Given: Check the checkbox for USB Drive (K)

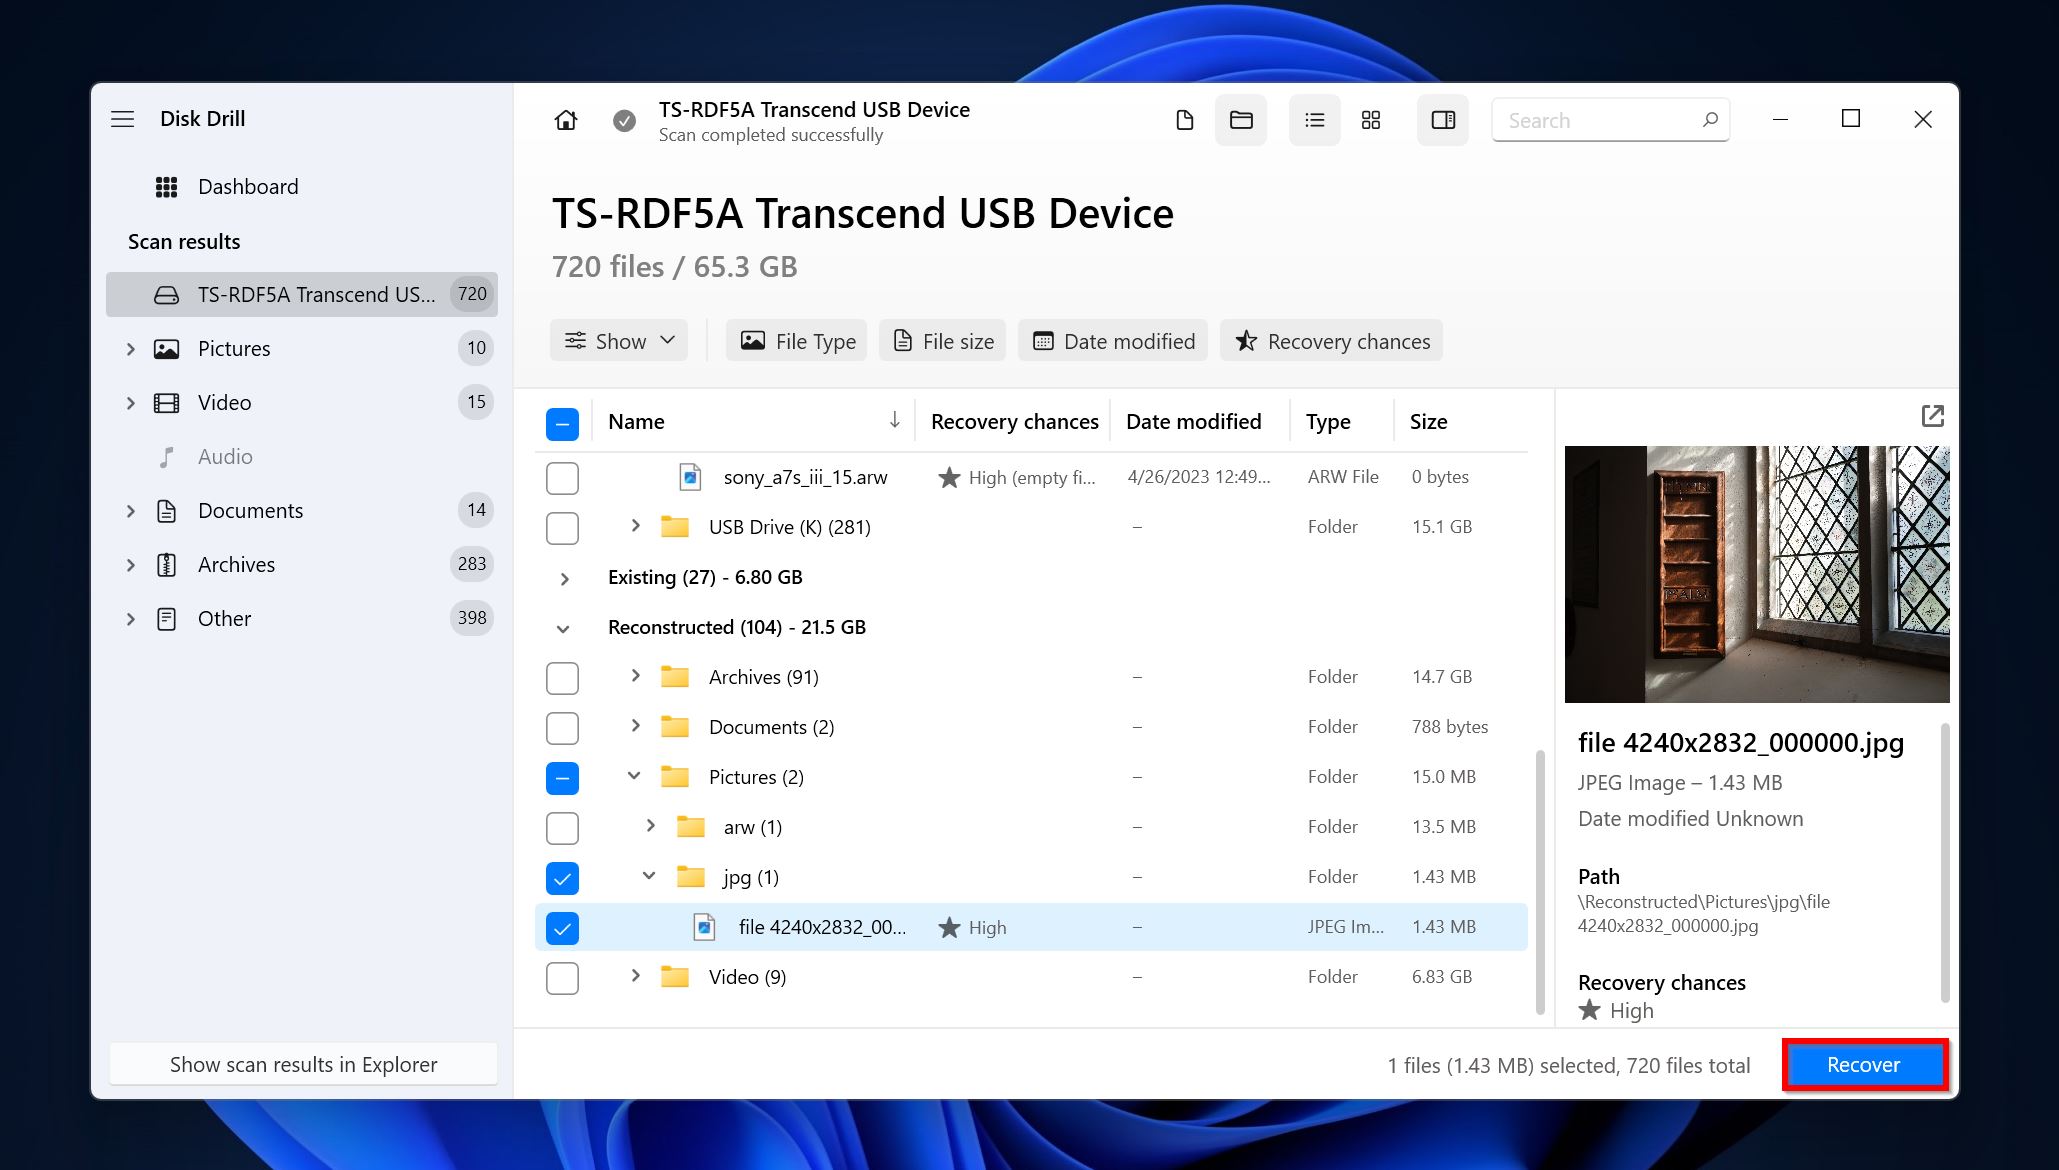Looking at the screenshot, I should pyautogui.click(x=561, y=526).
